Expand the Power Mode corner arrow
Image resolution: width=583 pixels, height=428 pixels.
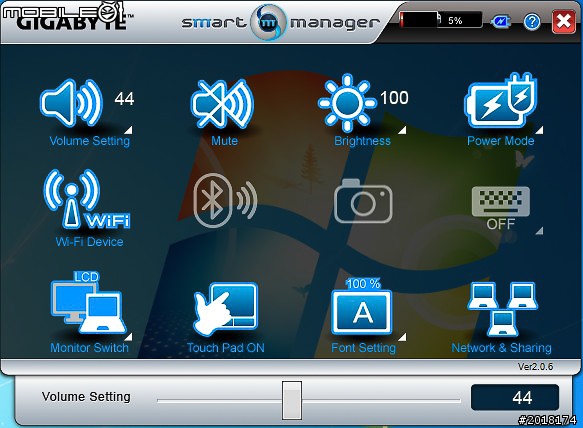[539, 130]
